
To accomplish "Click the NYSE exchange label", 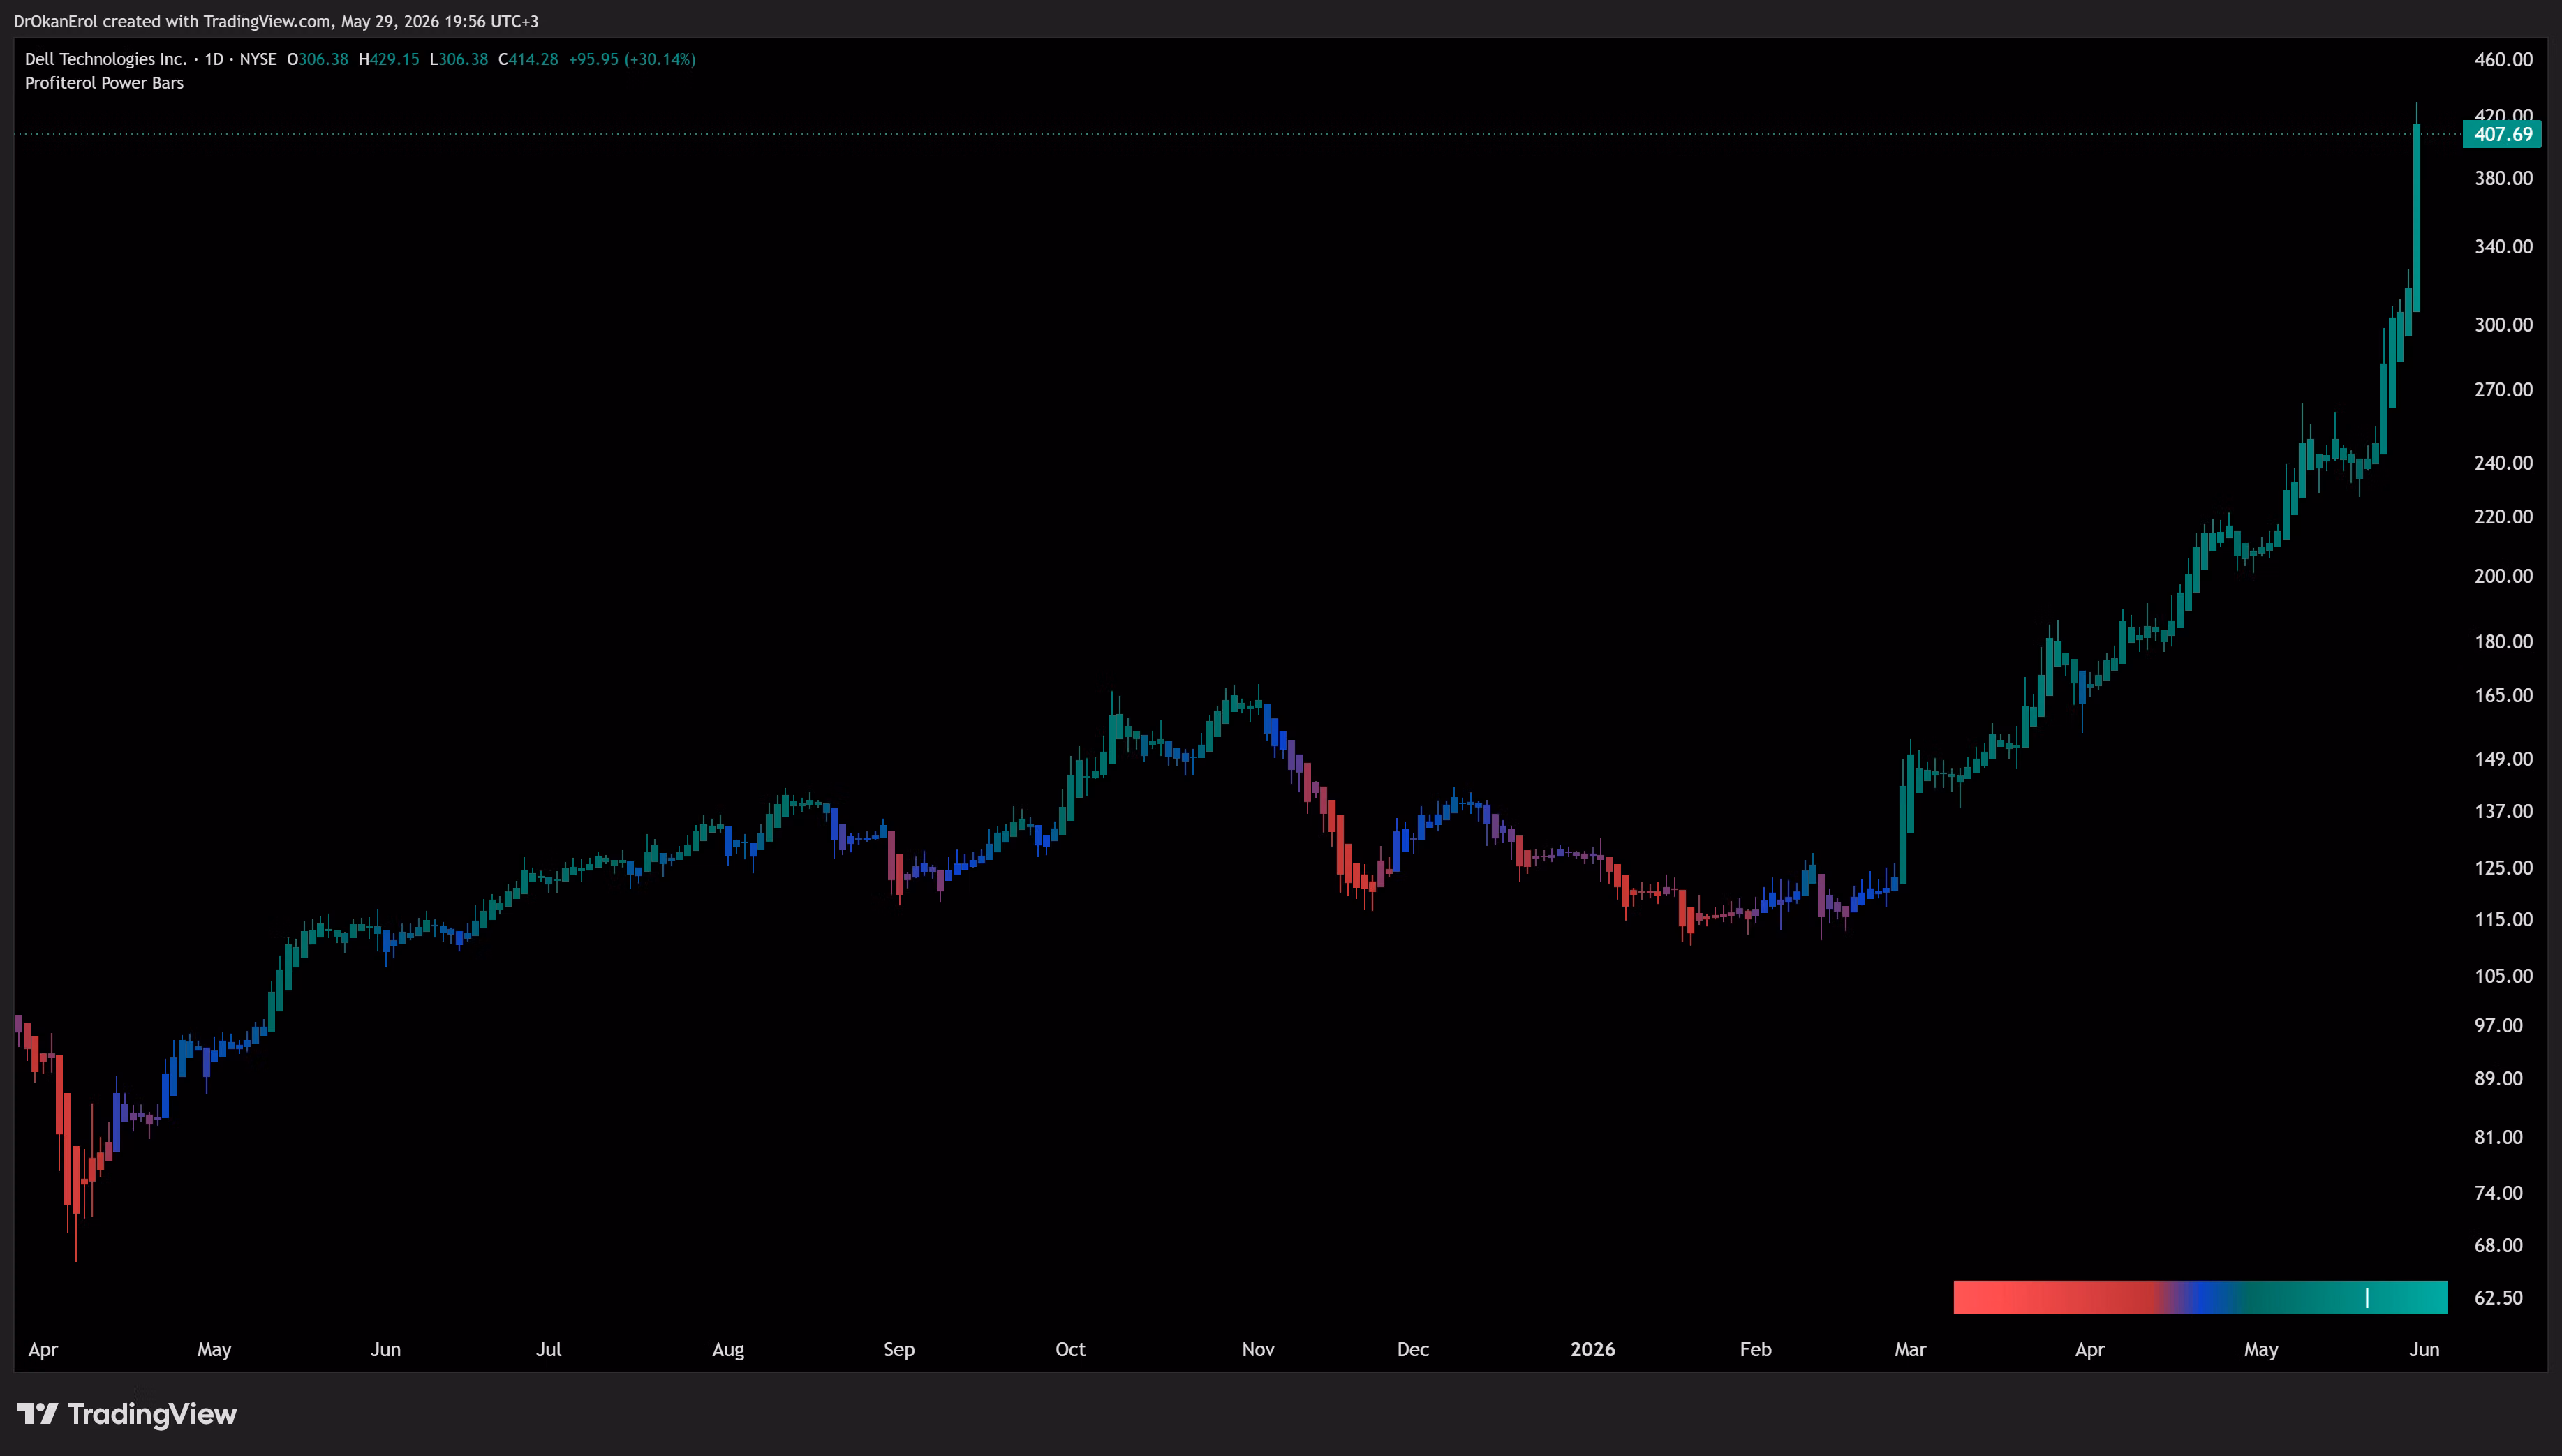I will 258,59.
